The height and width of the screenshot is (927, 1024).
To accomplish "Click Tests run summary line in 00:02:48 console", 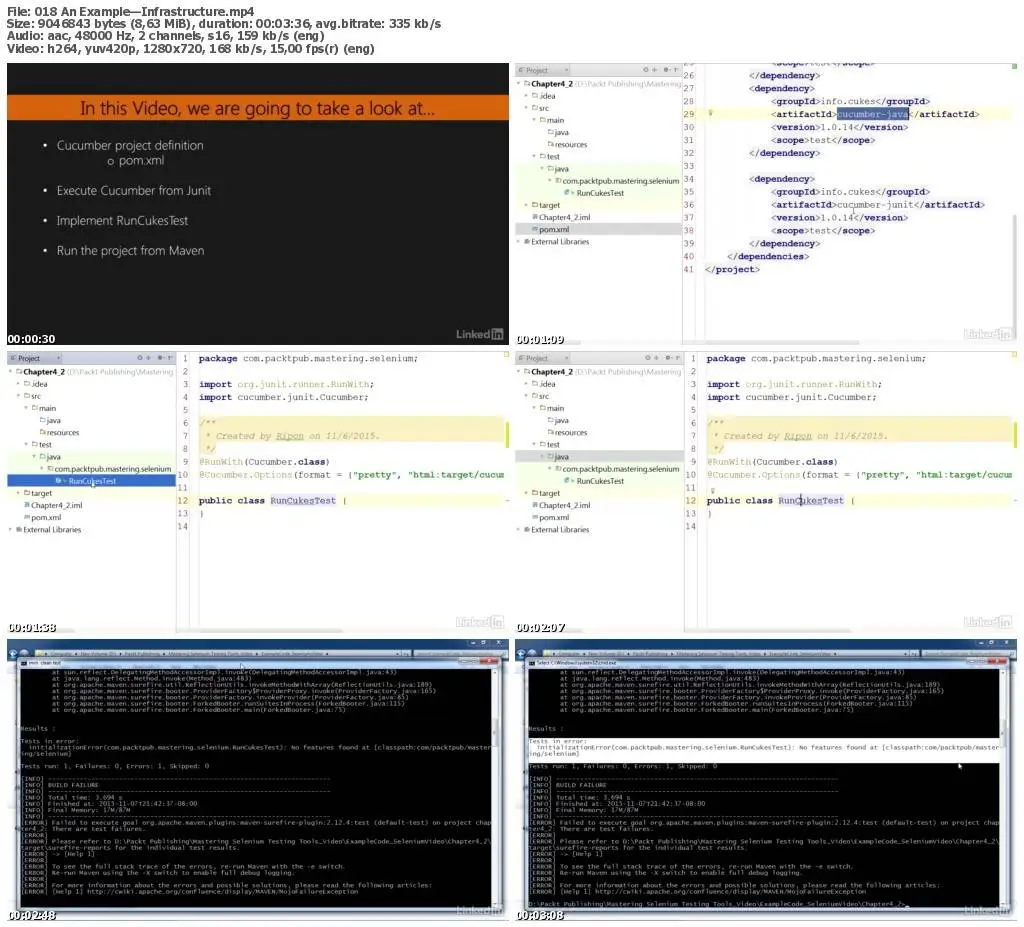I will pyautogui.click(x=115, y=766).
